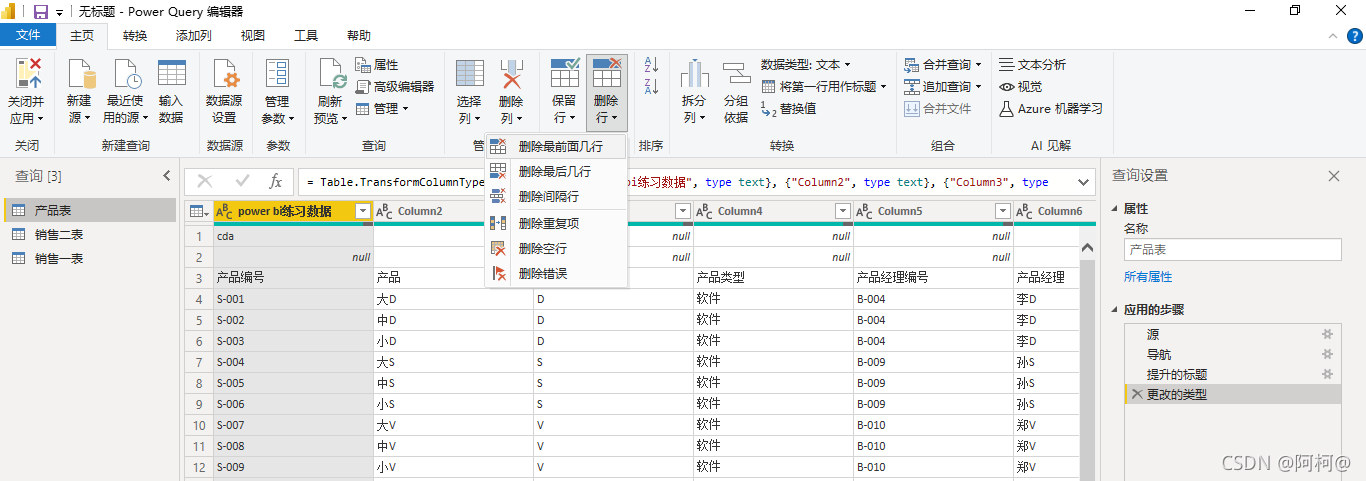1366x481 pixels.
Task: Open gear settings for 源 step
Action: (1328, 335)
